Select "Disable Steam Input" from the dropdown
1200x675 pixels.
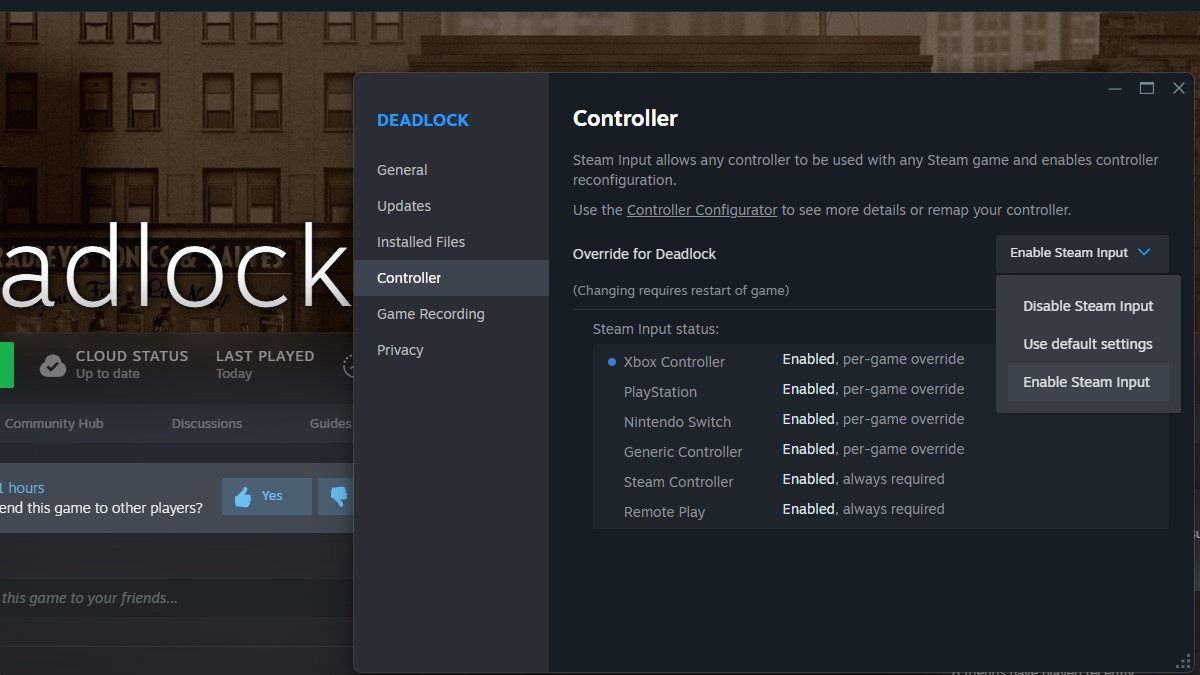tap(1089, 306)
